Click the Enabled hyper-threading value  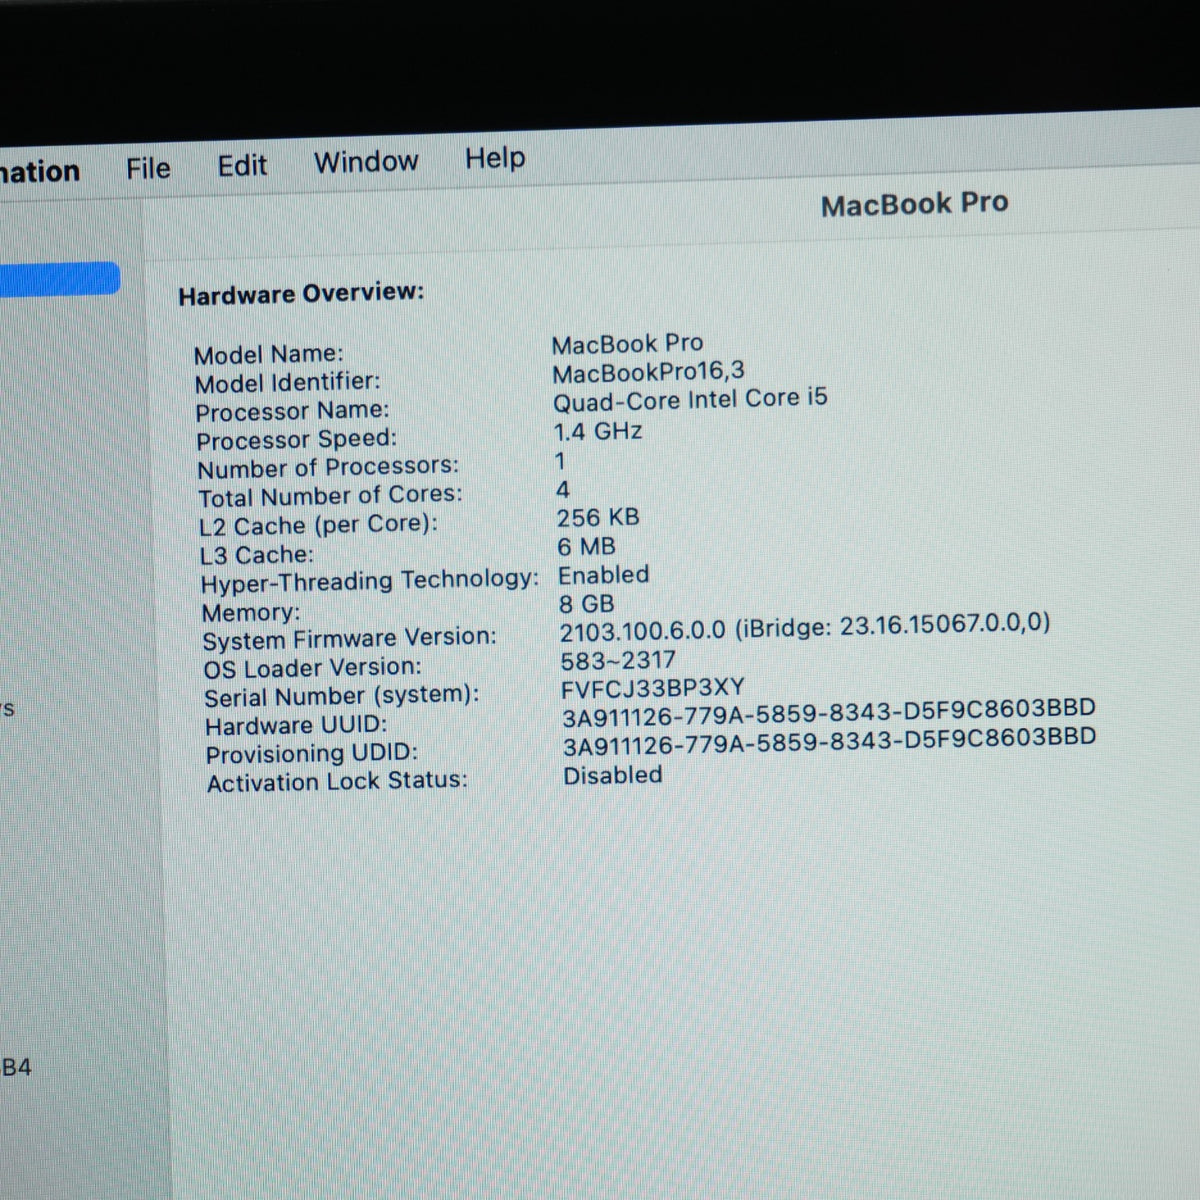pos(603,575)
